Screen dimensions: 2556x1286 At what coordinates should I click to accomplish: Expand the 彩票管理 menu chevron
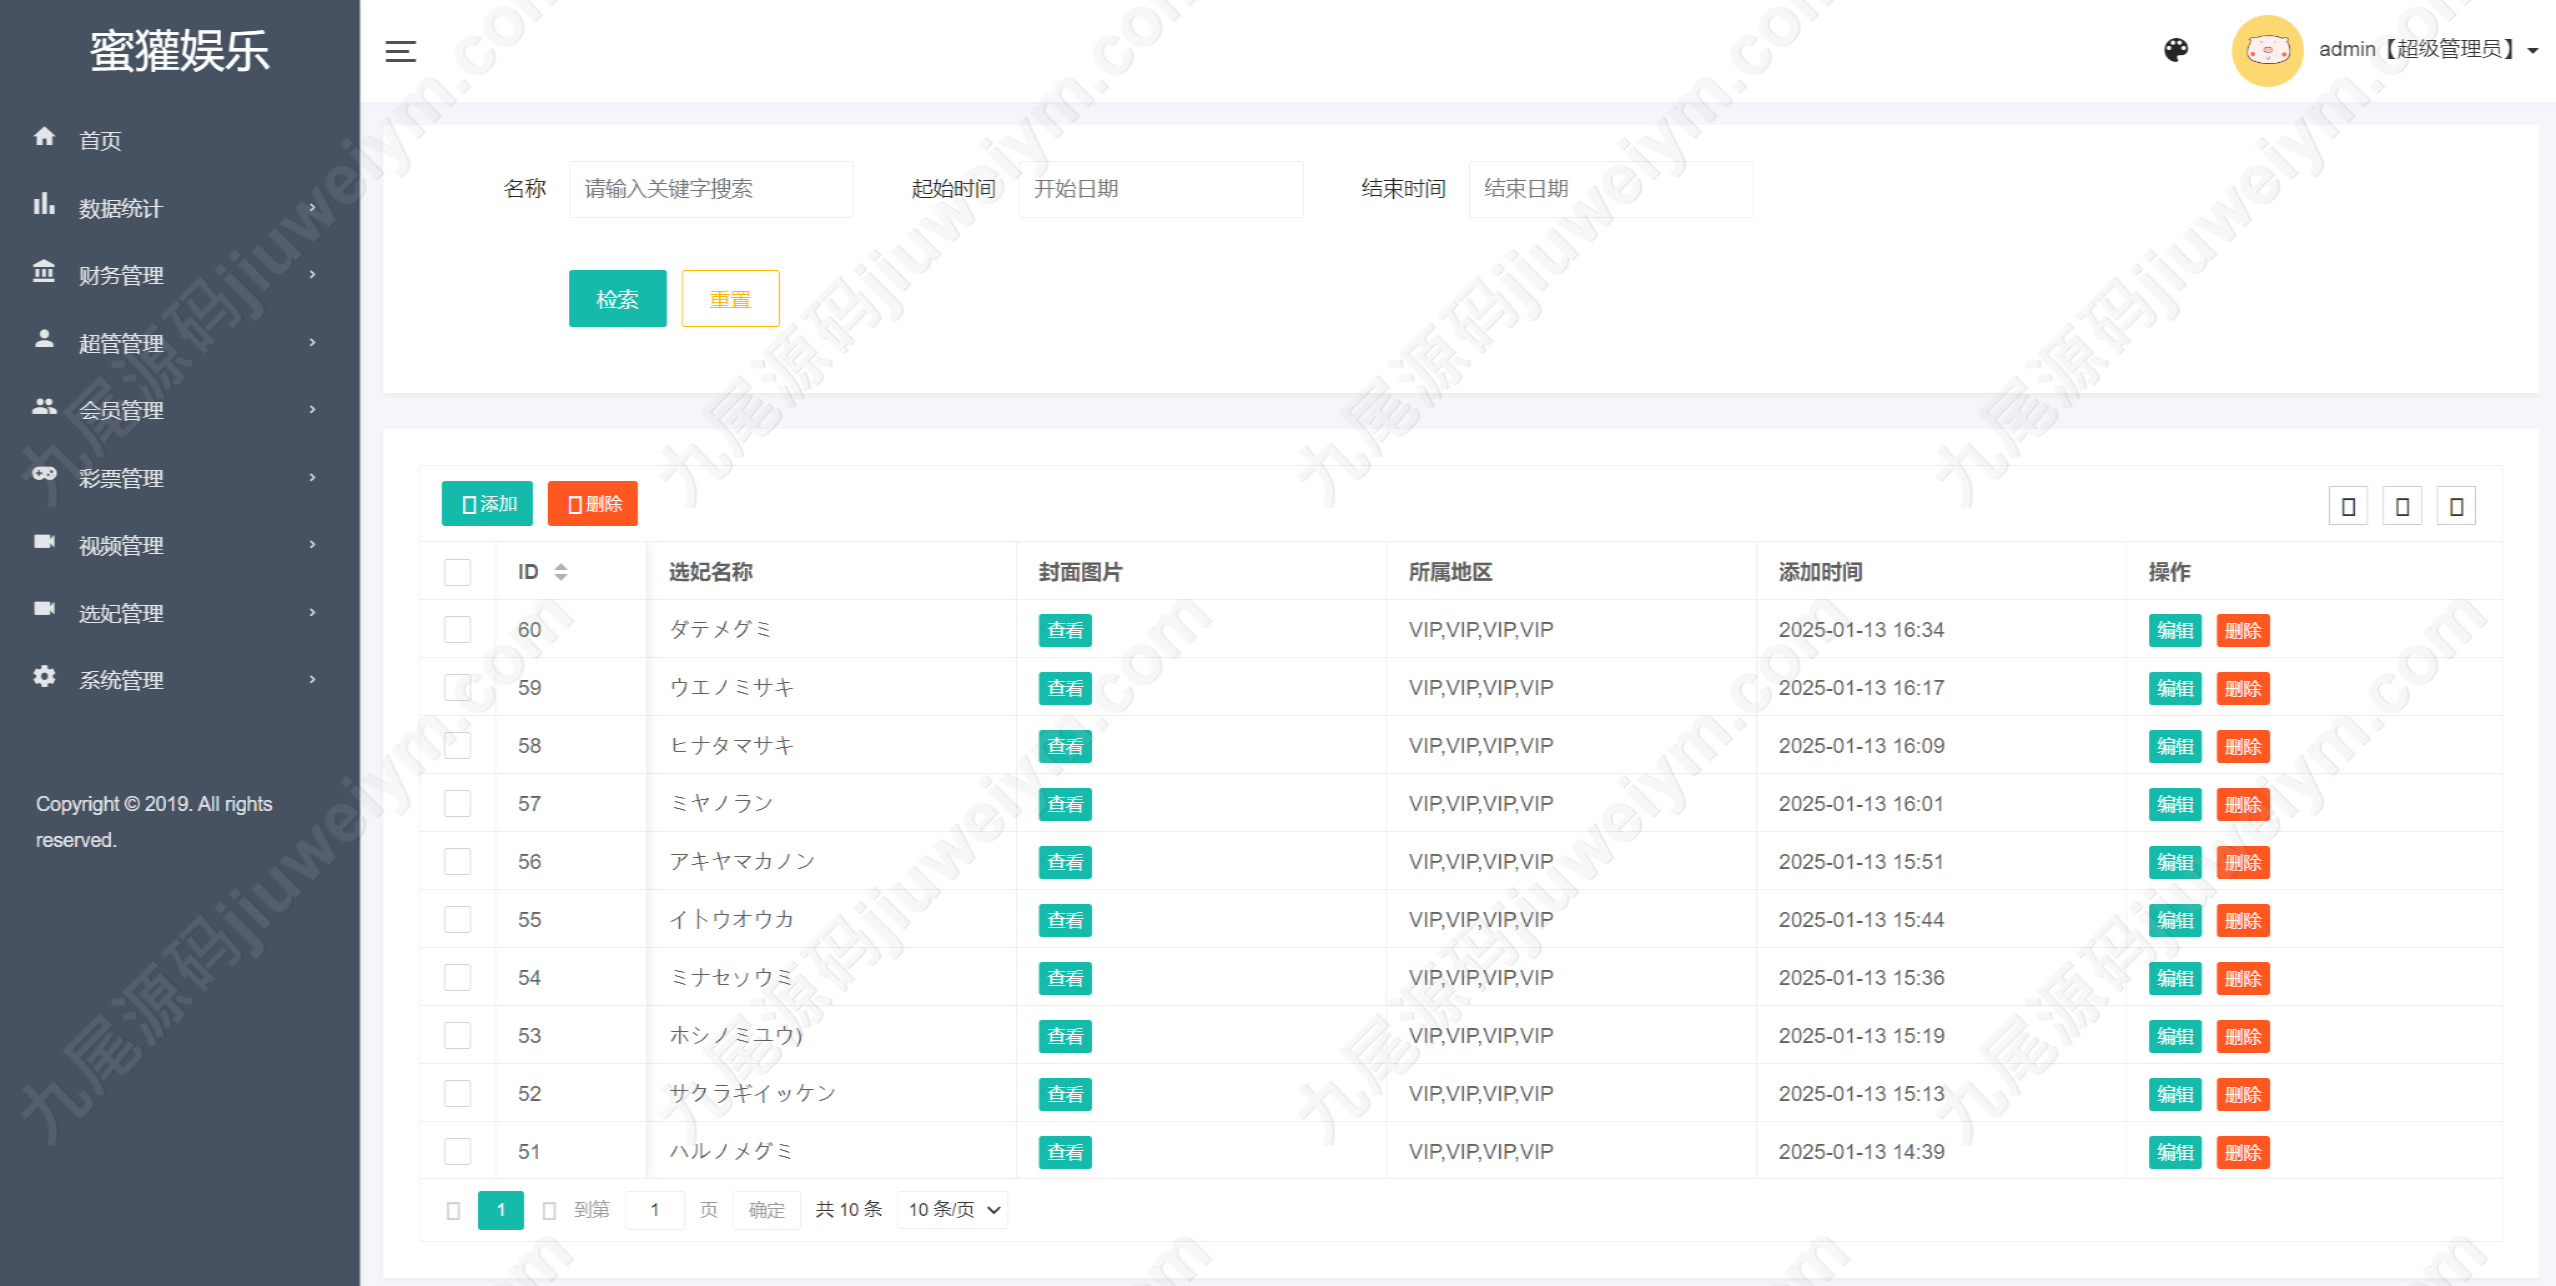pyautogui.click(x=313, y=478)
